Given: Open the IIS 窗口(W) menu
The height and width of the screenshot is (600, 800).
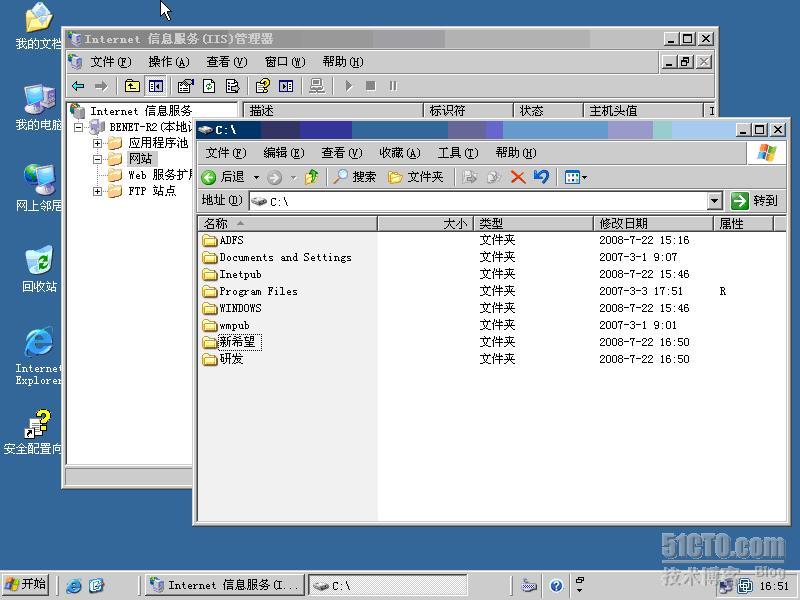Looking at the screenshot, I should 285,62.
